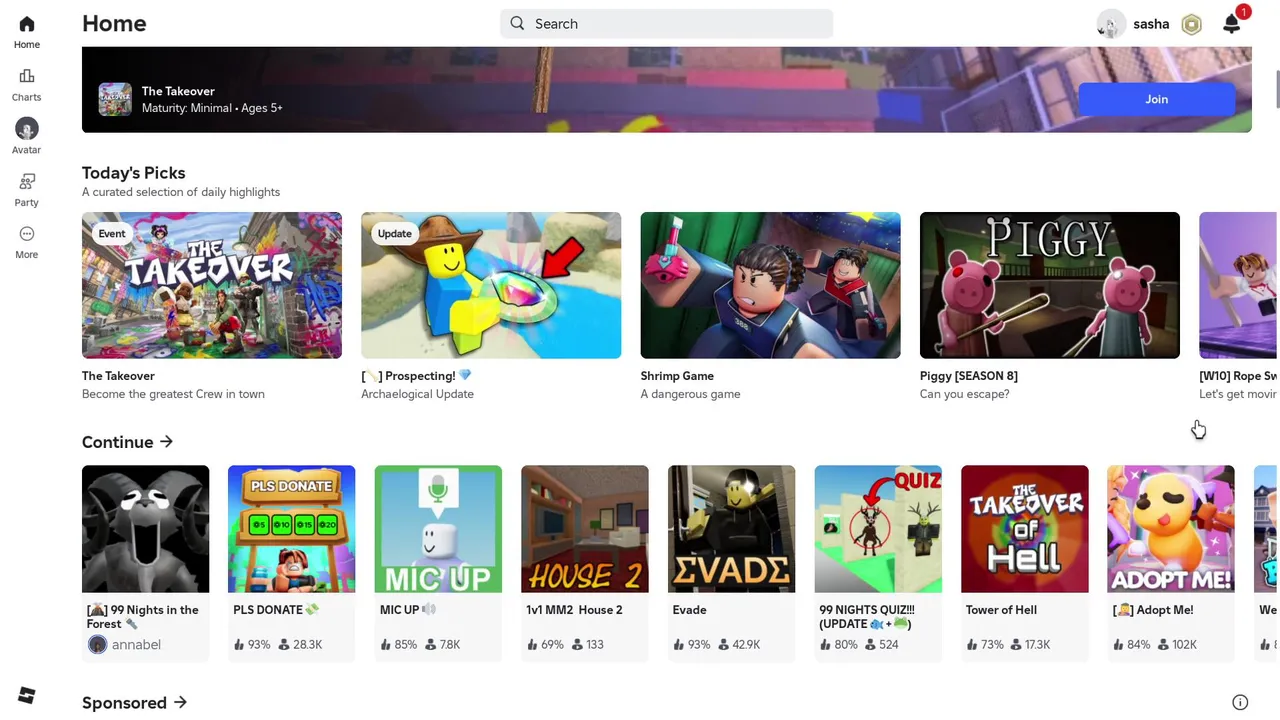Open the Evade game thumbnail

pos(732,529)
